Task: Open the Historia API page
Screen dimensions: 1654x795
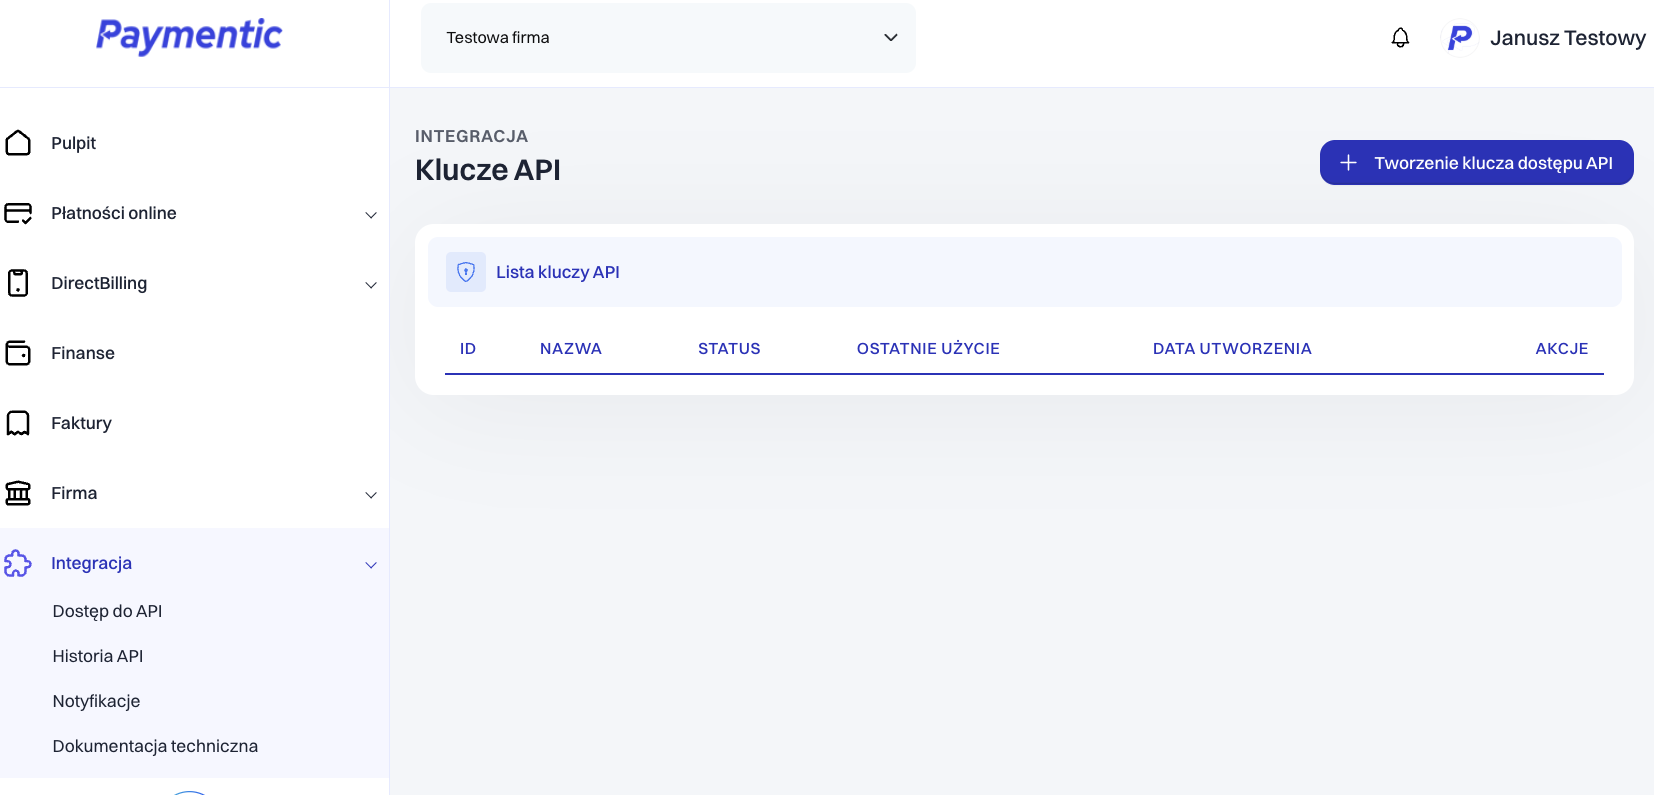Action: click(x=98, y=656)
